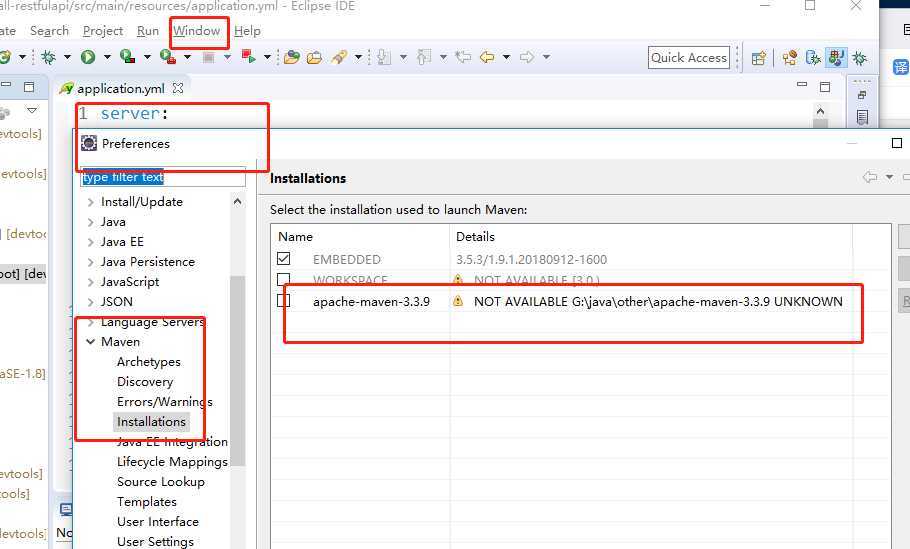Click the type filter text field
This screenshot has height=549, width=910.
click(162, 177)
